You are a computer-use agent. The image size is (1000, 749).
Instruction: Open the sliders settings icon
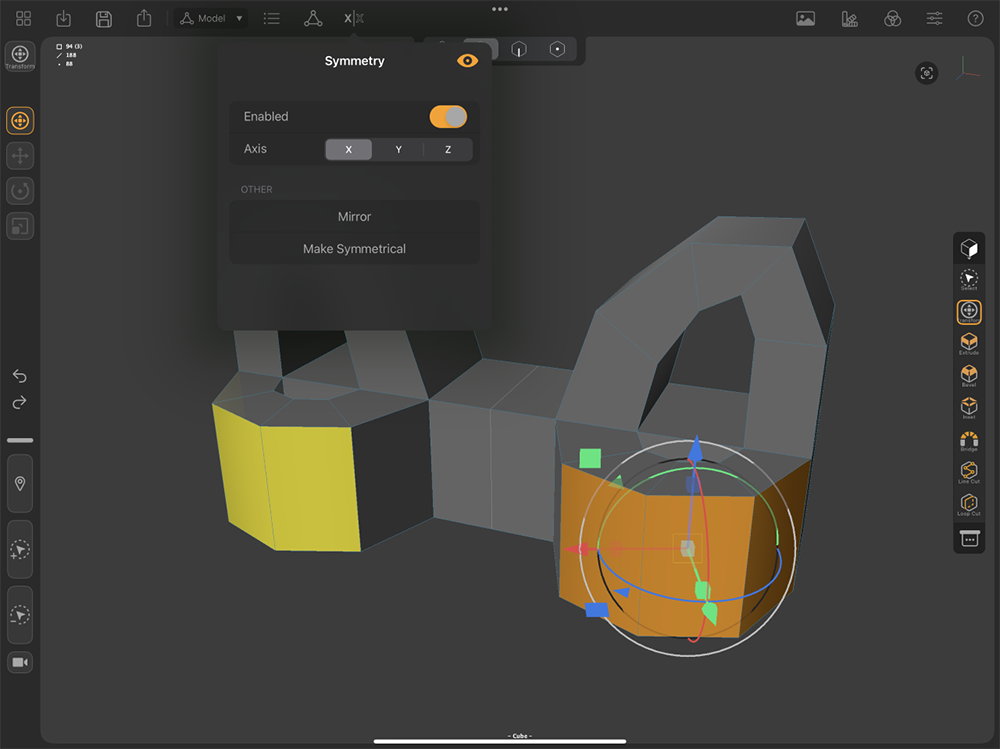coord(934,19)
